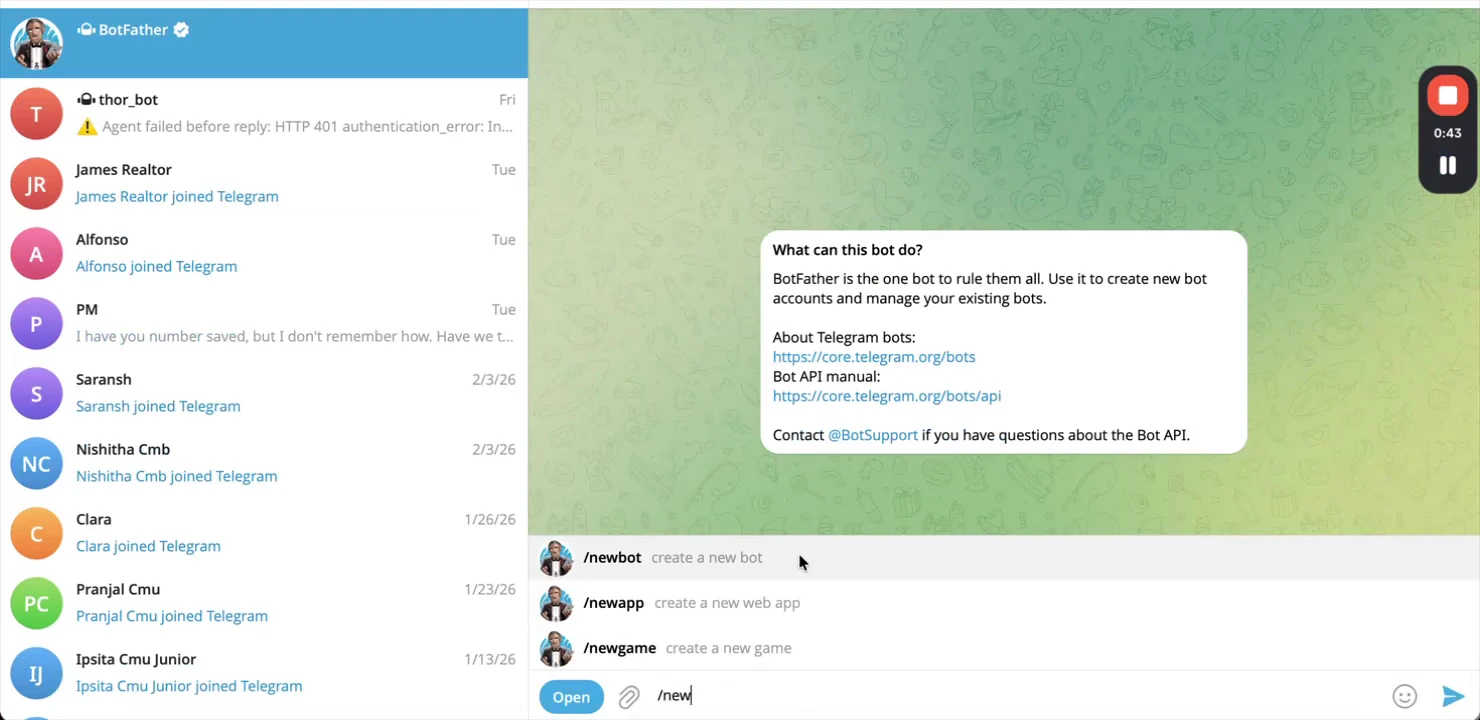Screen dimensions: 1480x720
Task: Click the paperclip attach file icon
Action: click(628, 697)
